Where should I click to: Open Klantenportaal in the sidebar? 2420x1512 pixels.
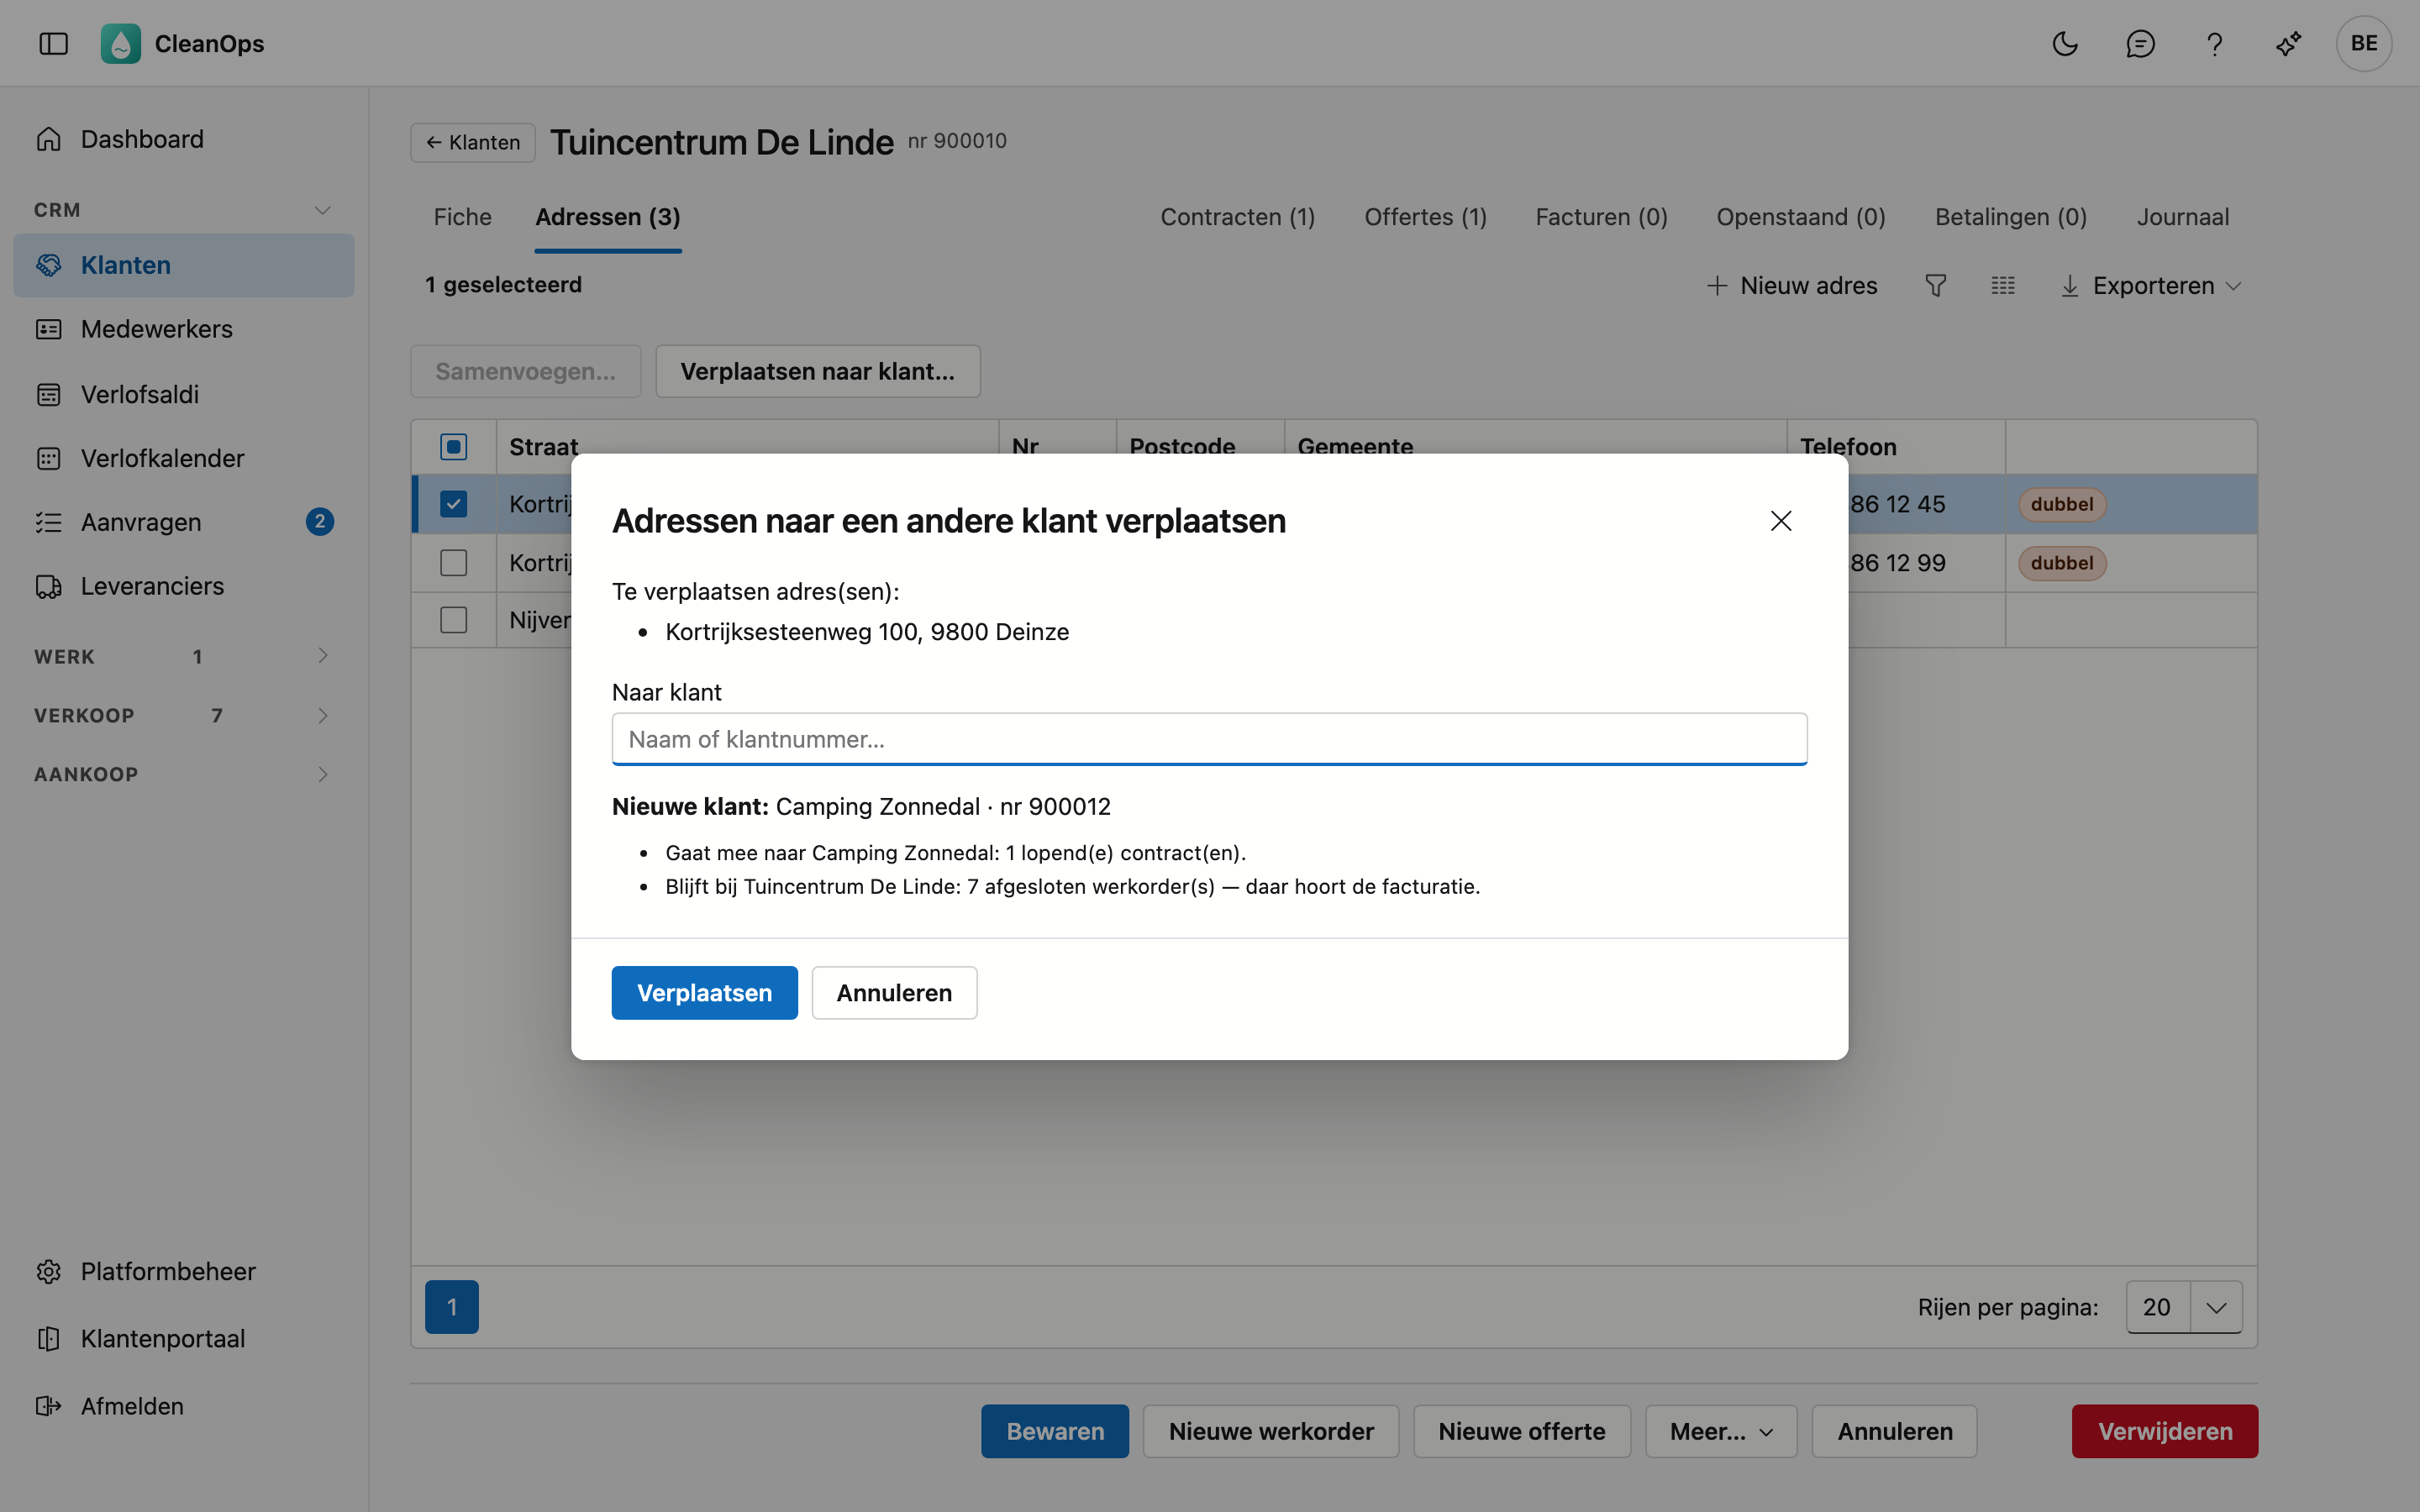click(x=184, y=1338)
